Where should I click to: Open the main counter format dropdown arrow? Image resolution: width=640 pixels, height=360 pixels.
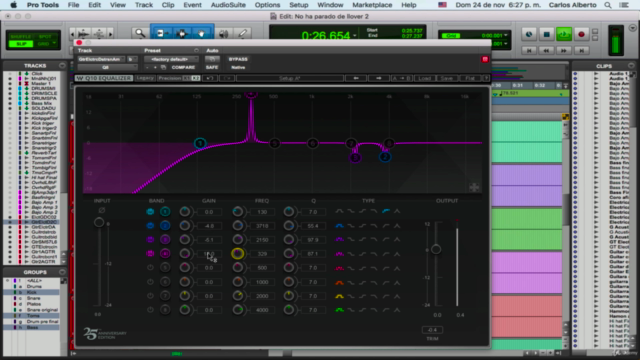355,36
